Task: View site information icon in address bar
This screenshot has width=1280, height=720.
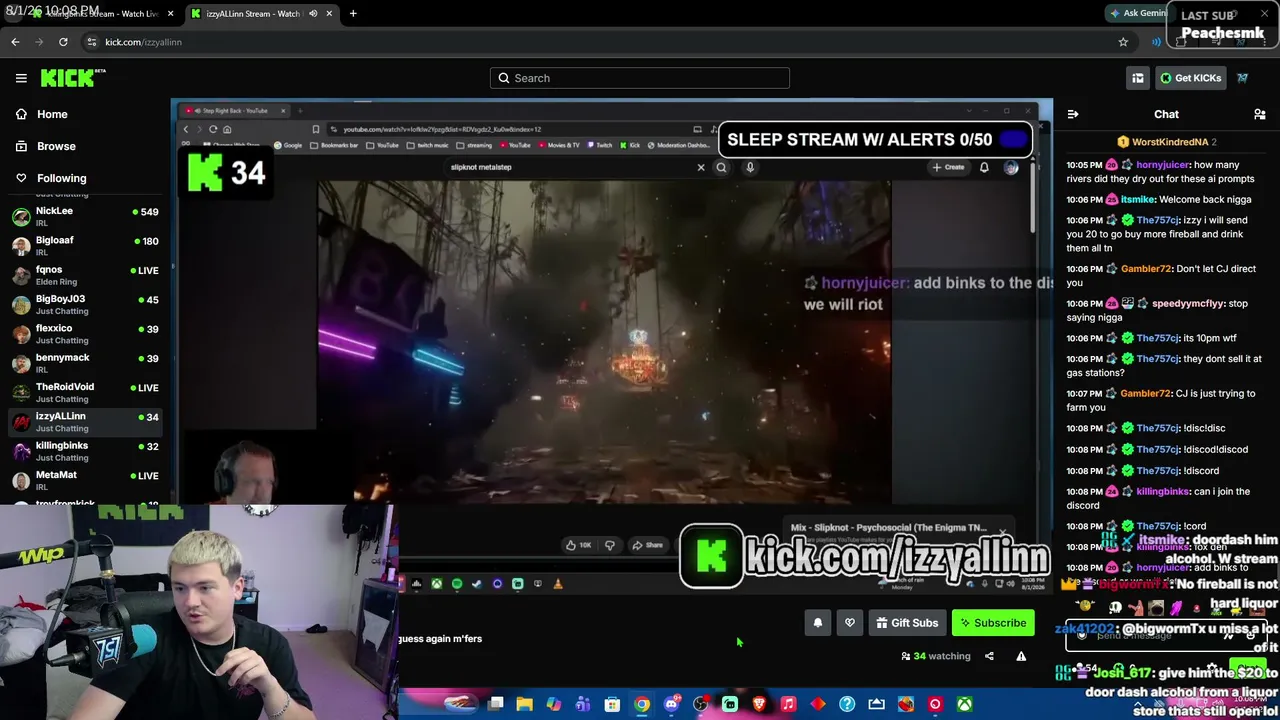Action: click(x=91, y=42)
